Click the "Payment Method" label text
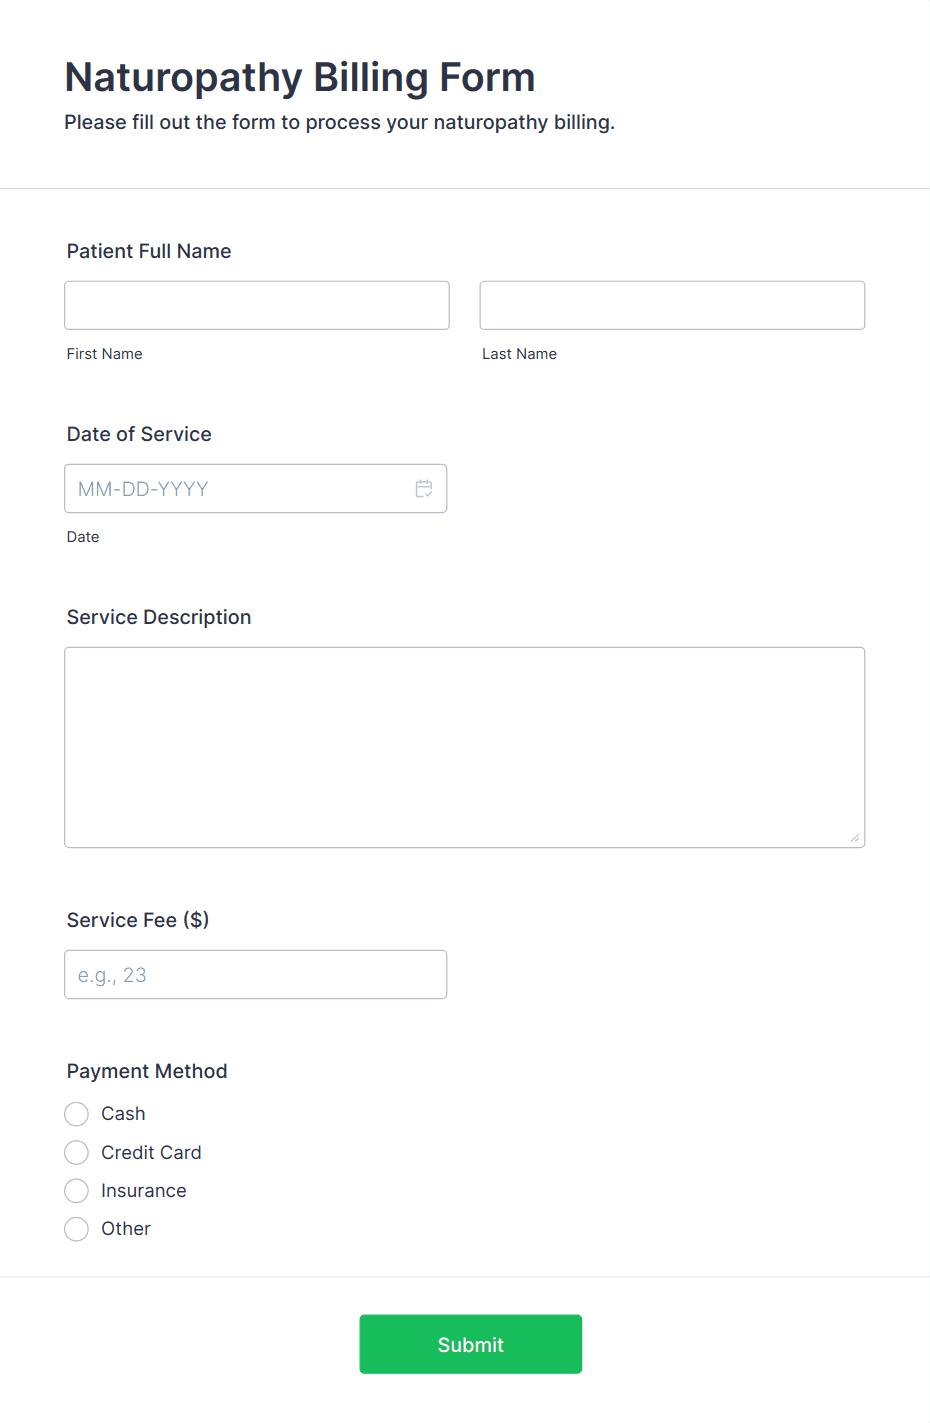Image resolution: width=930 pixels, height=1423 pixels. [147, 1071]
